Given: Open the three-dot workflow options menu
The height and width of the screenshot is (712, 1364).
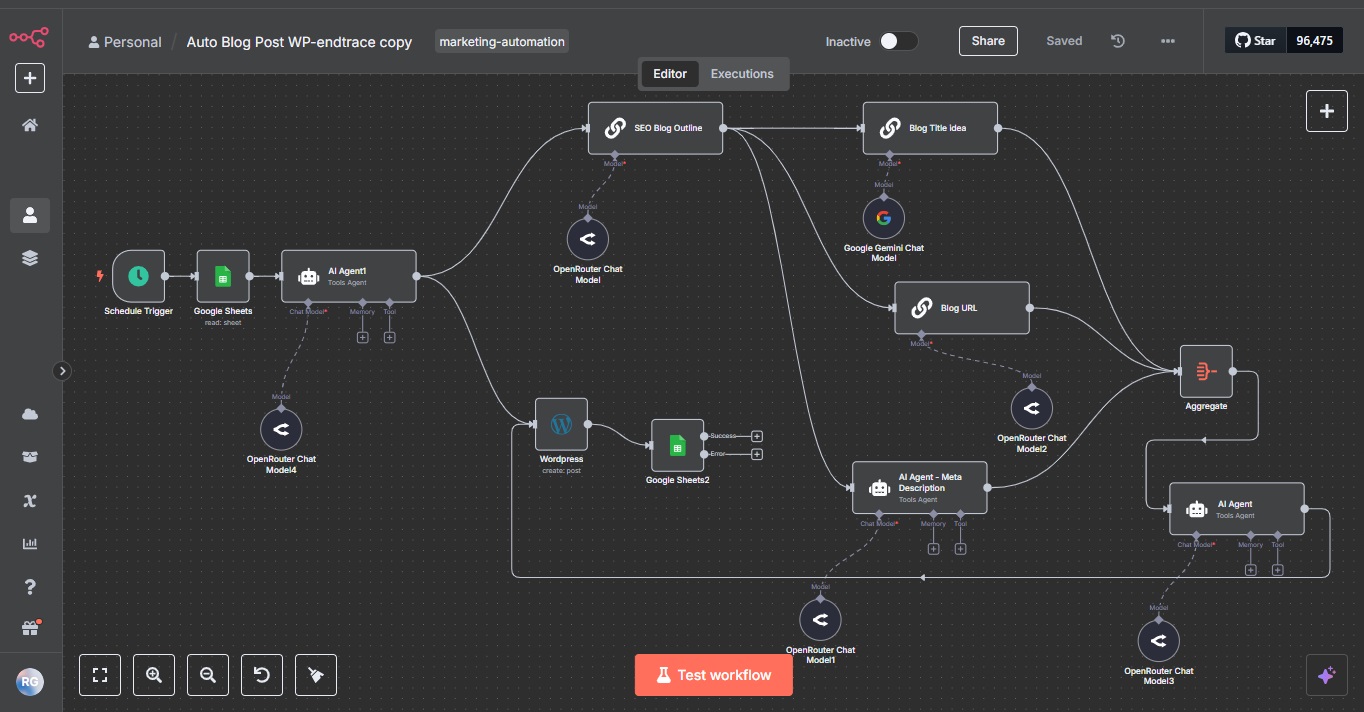Looking at the screenshot, I should pos(1168,41).
